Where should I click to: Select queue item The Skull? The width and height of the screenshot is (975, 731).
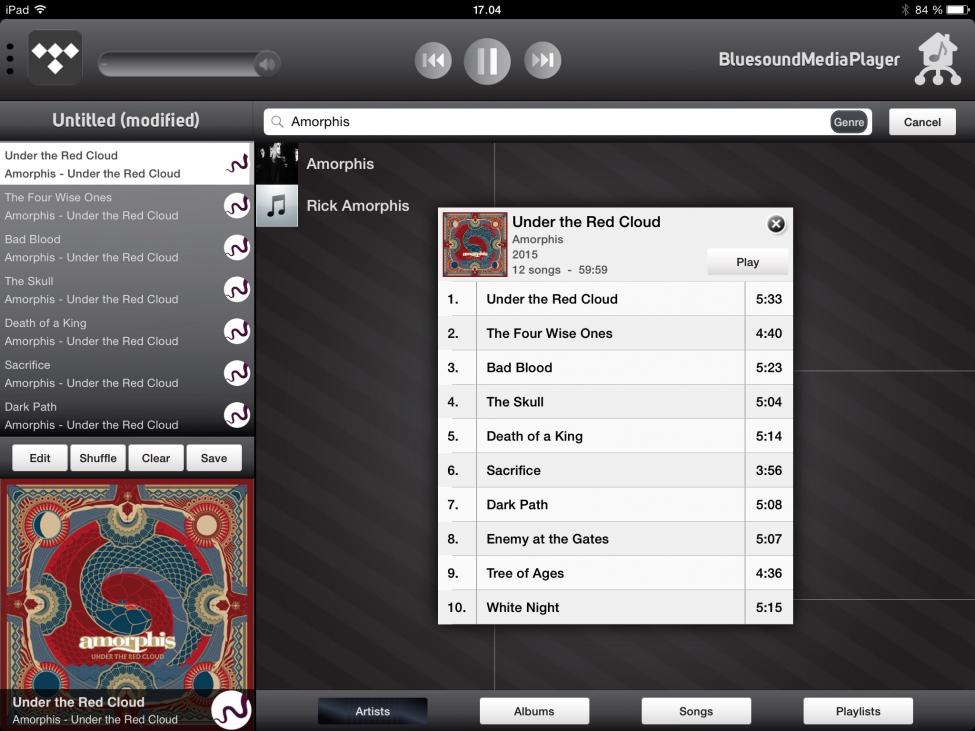126,290
